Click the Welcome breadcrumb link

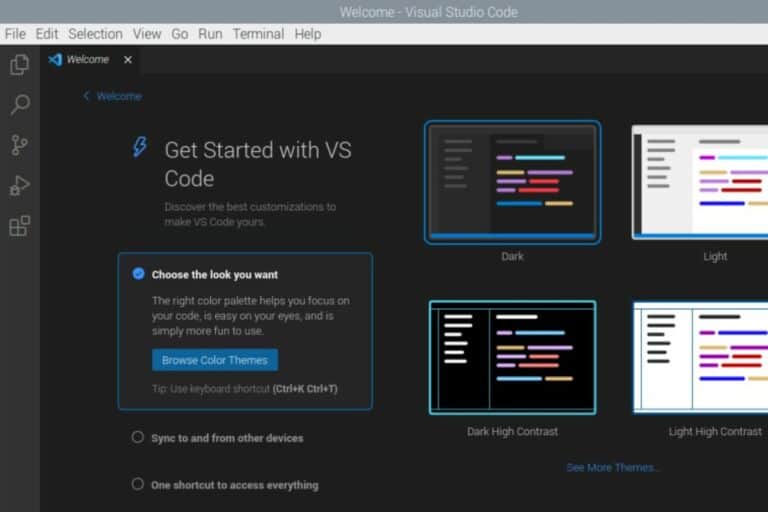click(119, 96)
